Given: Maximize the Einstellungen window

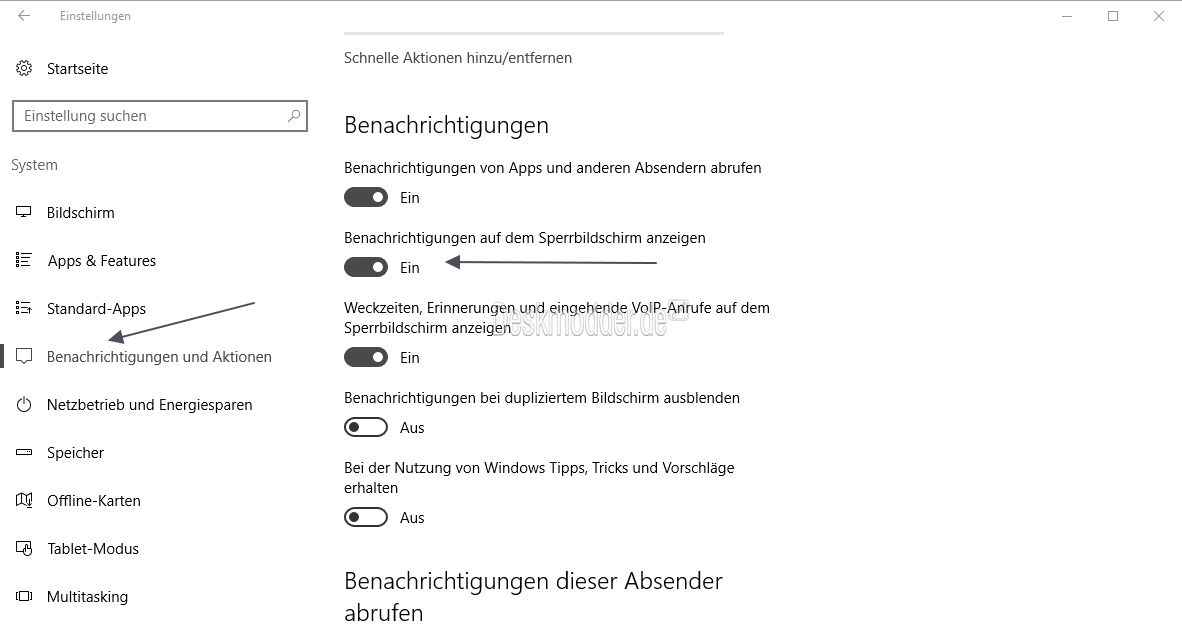Looking at the screenshot, I should (x=1113, y=16).
